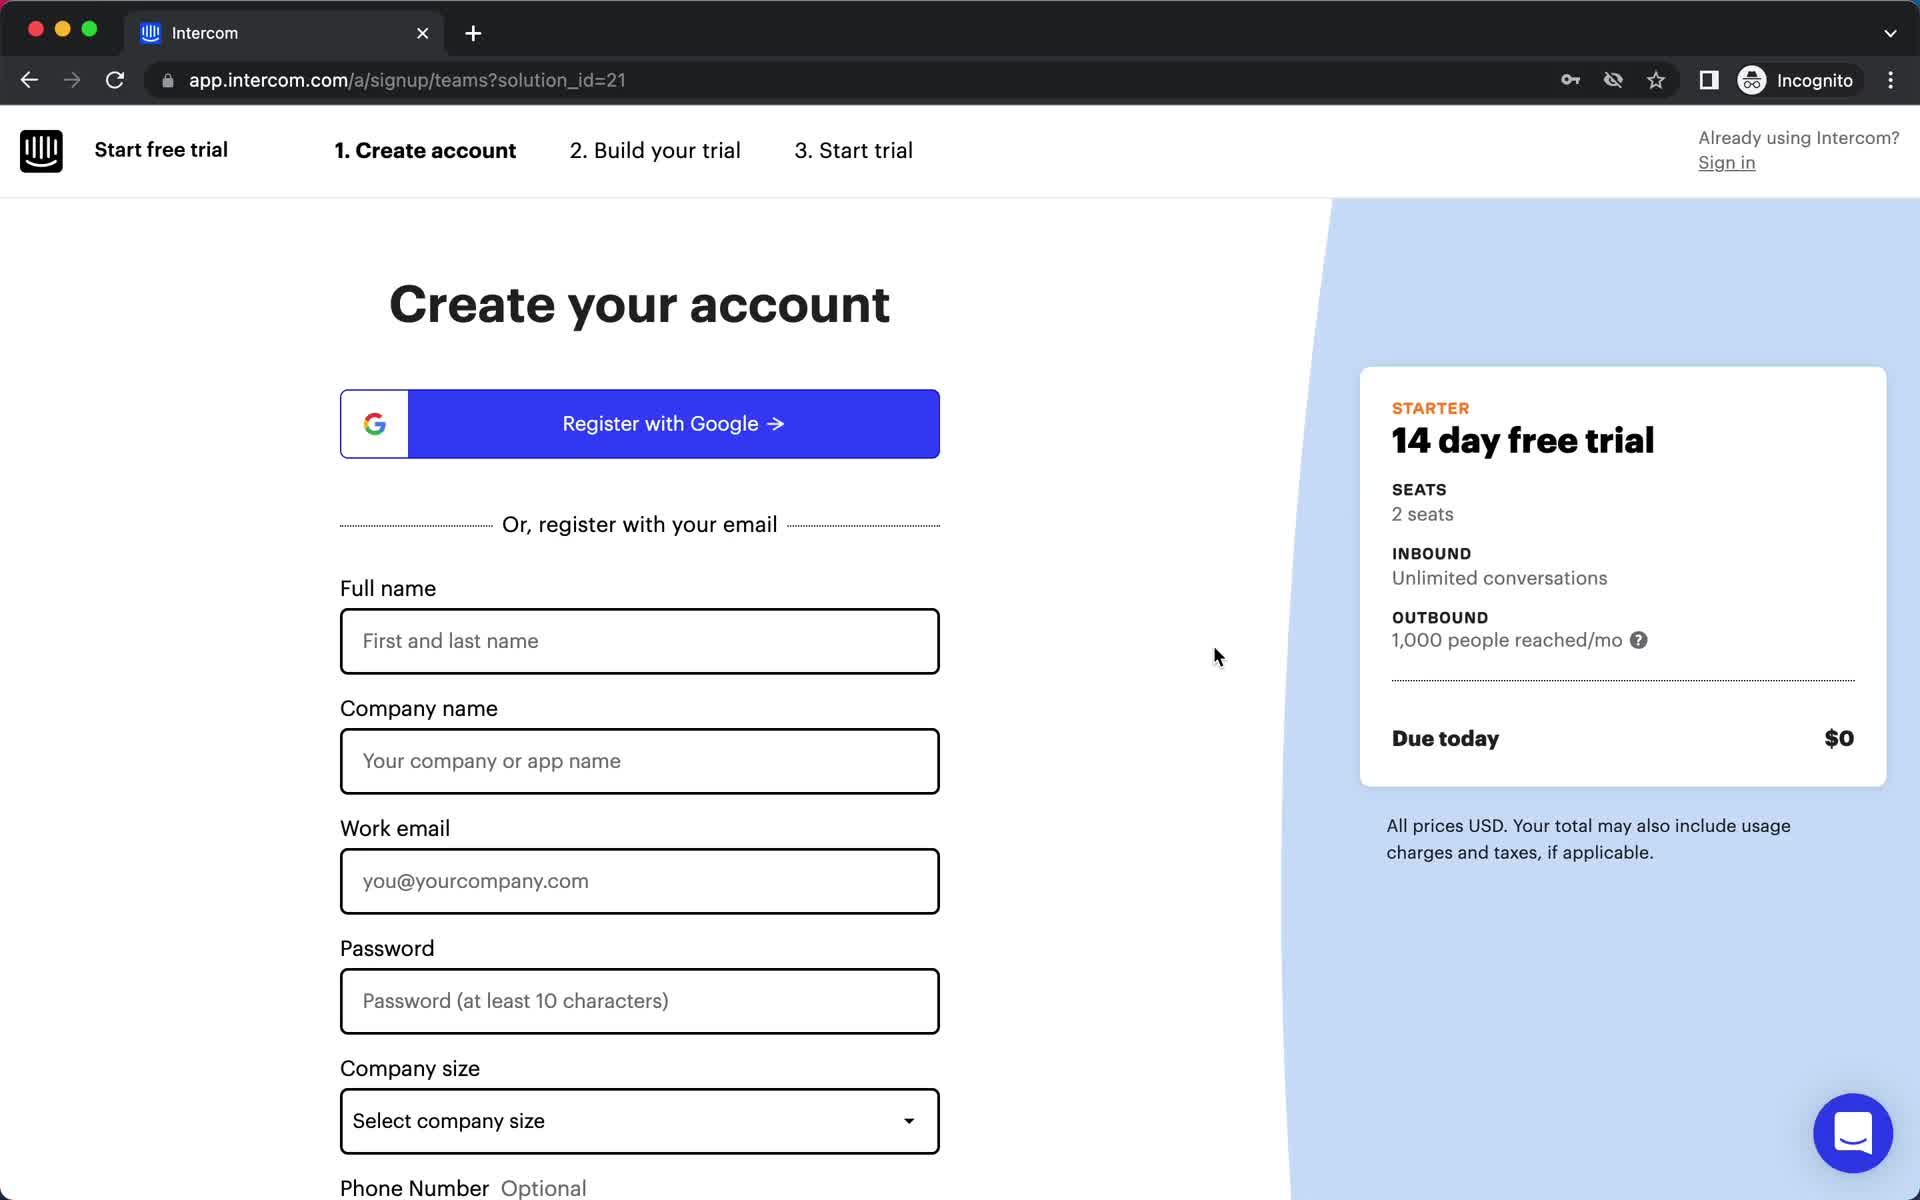The height and width of the screenshot is (1200, 1920).
Task: Click the Intercom logo in the header
Action: pyautogui.click(x=41, y=151)
